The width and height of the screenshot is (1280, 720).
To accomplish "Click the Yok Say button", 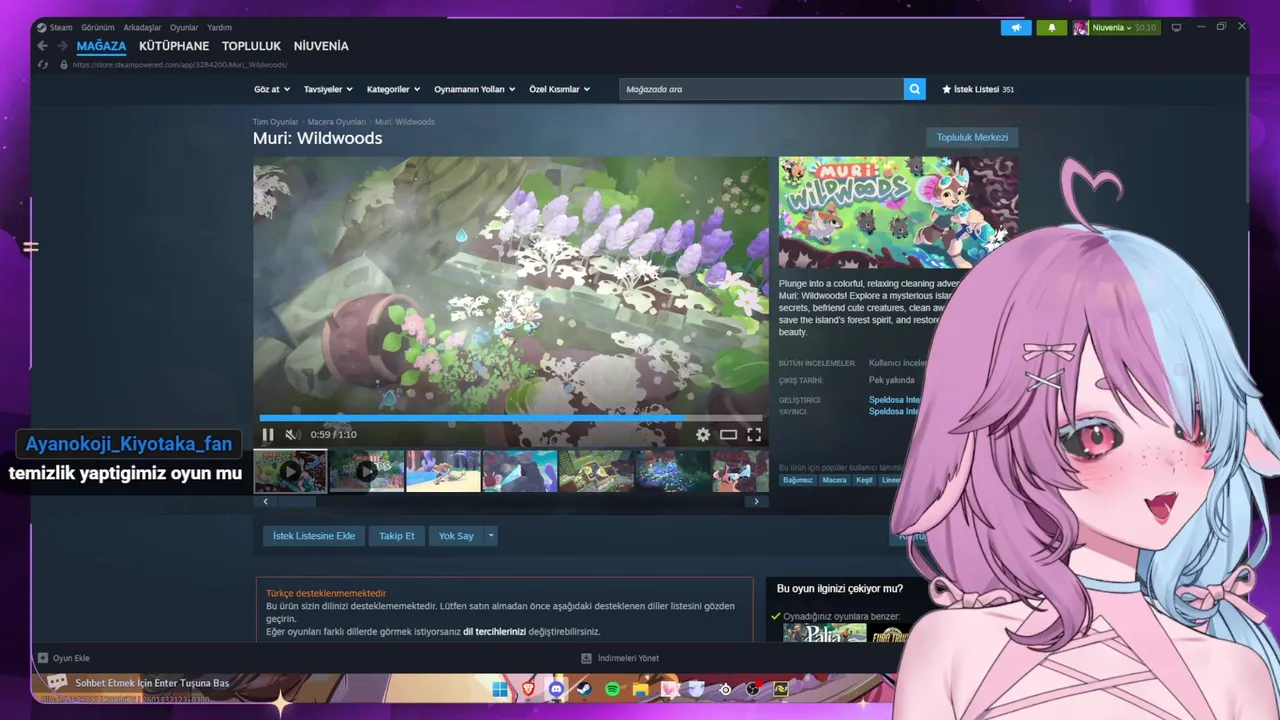I will click(456, 536).
